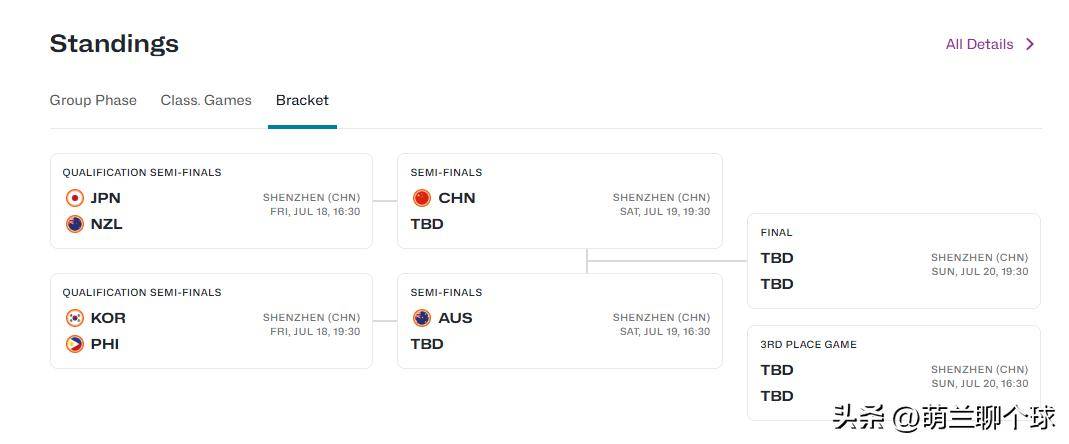Expand All Details chevron arrow
Image resolution: width=1069 pixels, height=444 pixels.
[1029, 44]
